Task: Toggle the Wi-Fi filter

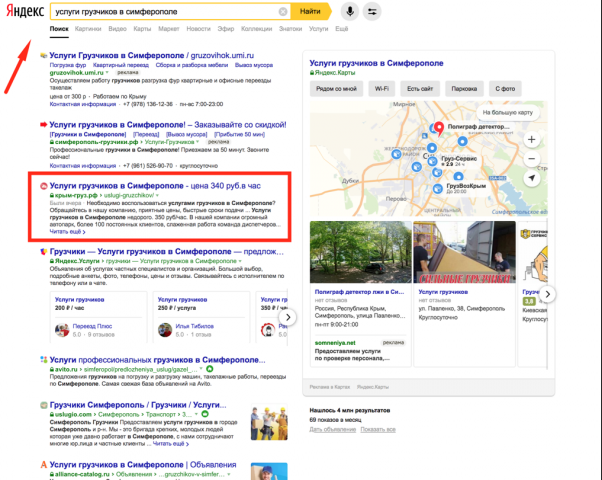Action: pyautogui.click(x=382, y=89)
